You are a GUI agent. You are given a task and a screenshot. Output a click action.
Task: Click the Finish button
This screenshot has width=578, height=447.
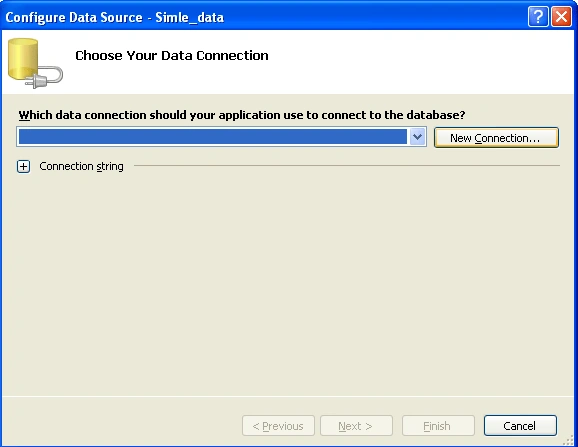438,426
